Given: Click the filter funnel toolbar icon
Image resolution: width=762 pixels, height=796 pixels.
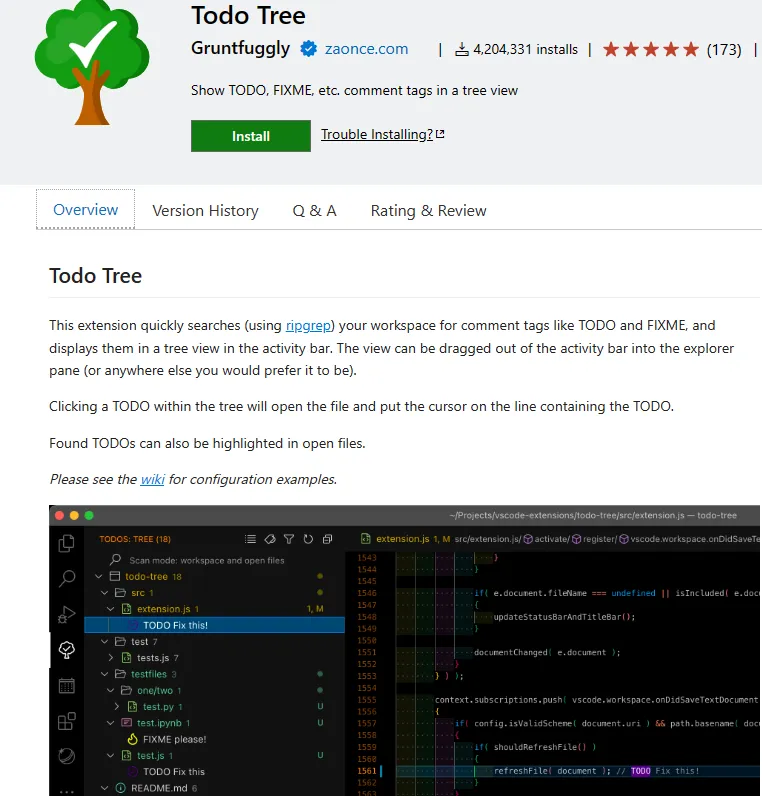Looking at the screenshot, I should point(289,539).
